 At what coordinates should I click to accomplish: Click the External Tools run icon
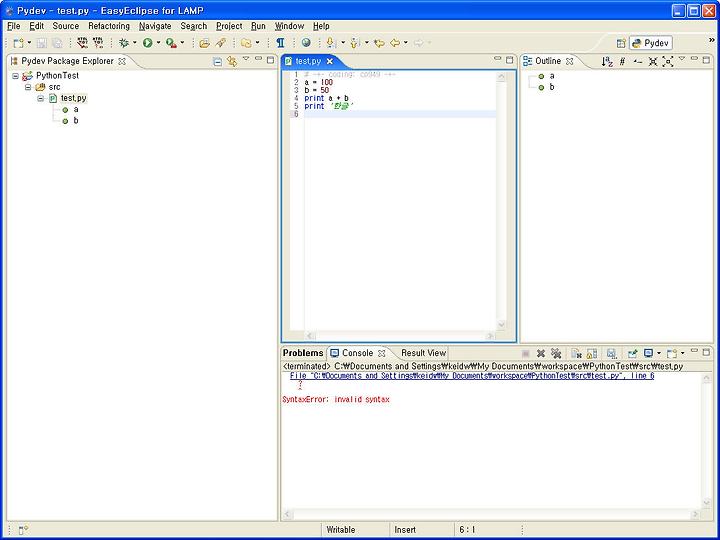pos(171,43)
